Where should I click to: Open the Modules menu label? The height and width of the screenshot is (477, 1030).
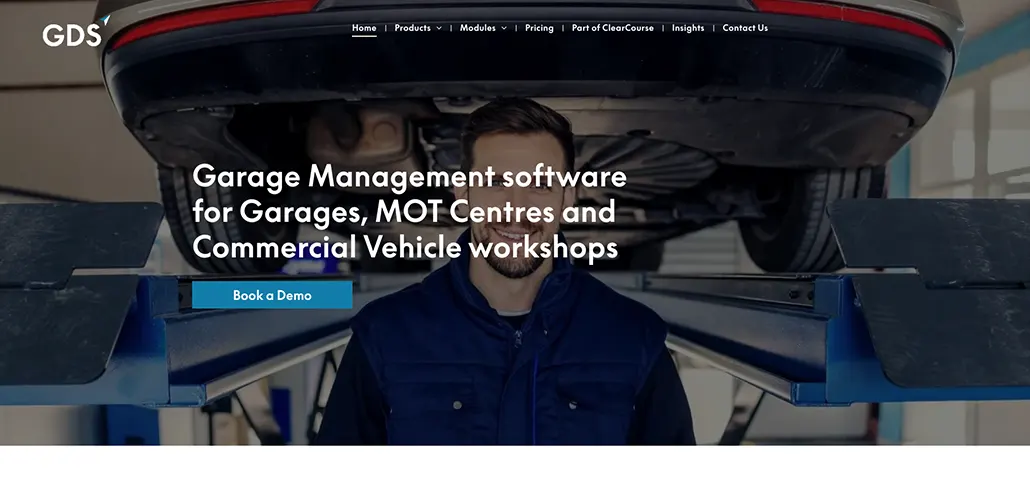coord(477,28)
